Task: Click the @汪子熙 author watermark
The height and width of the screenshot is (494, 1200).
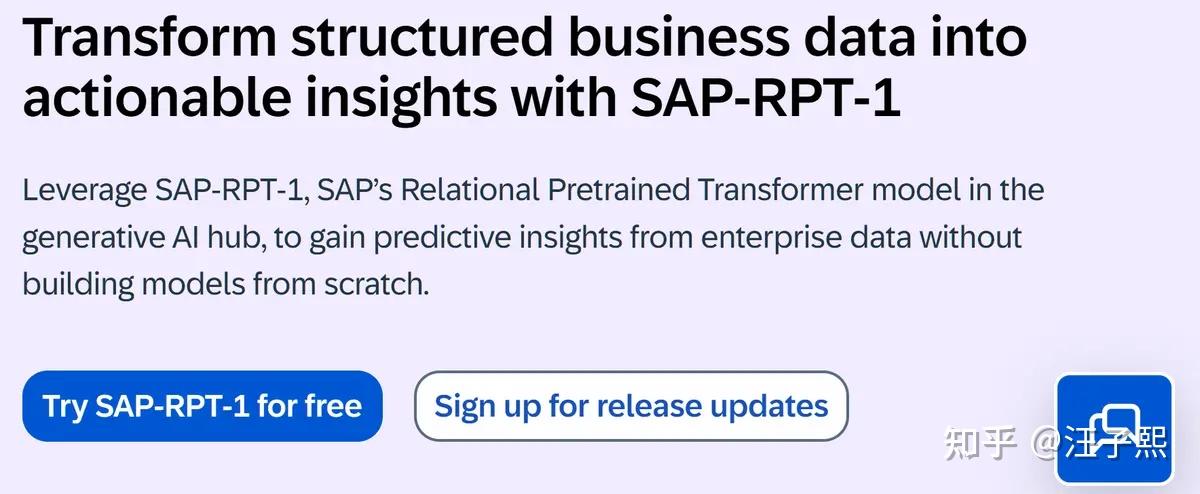Action: click(1100, 443)
